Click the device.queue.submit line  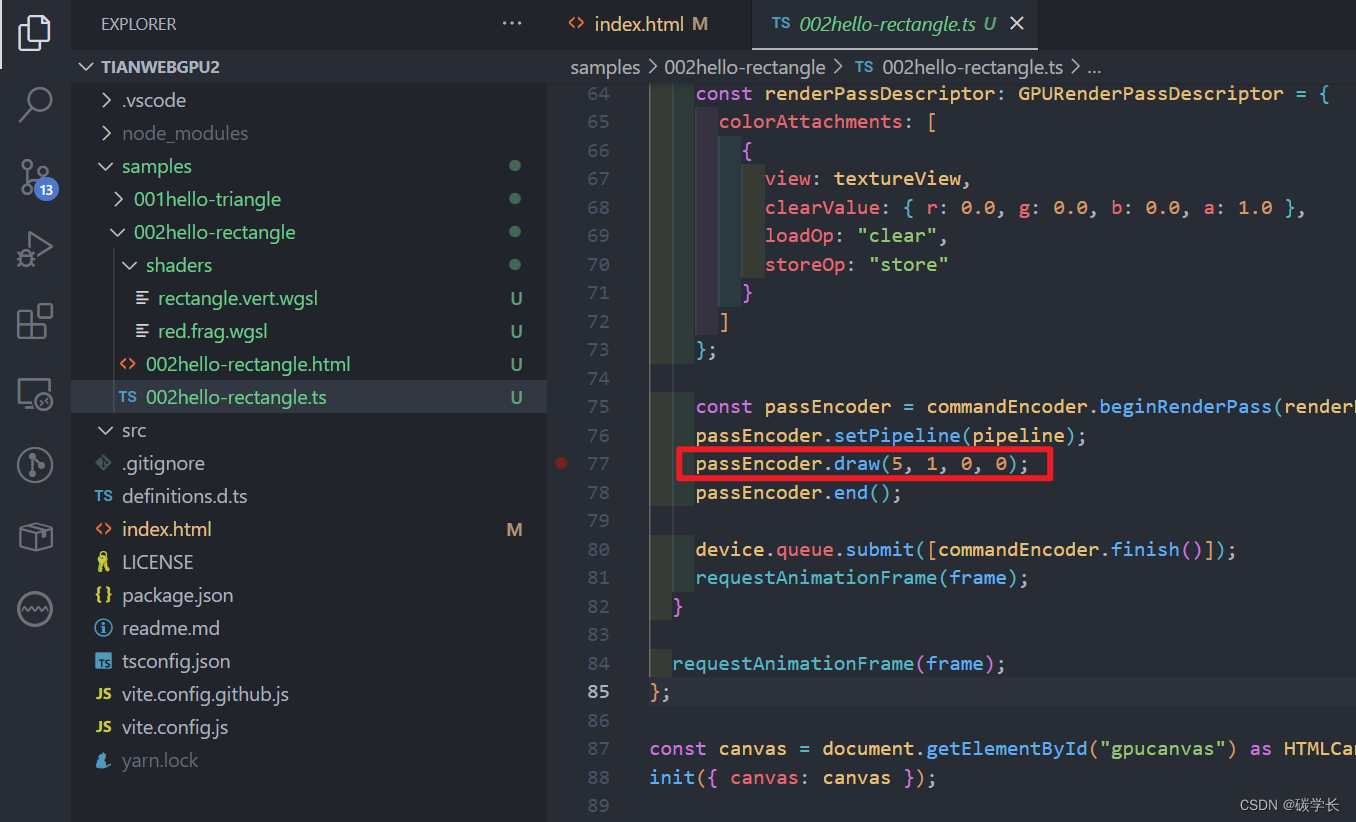point(966,550)
